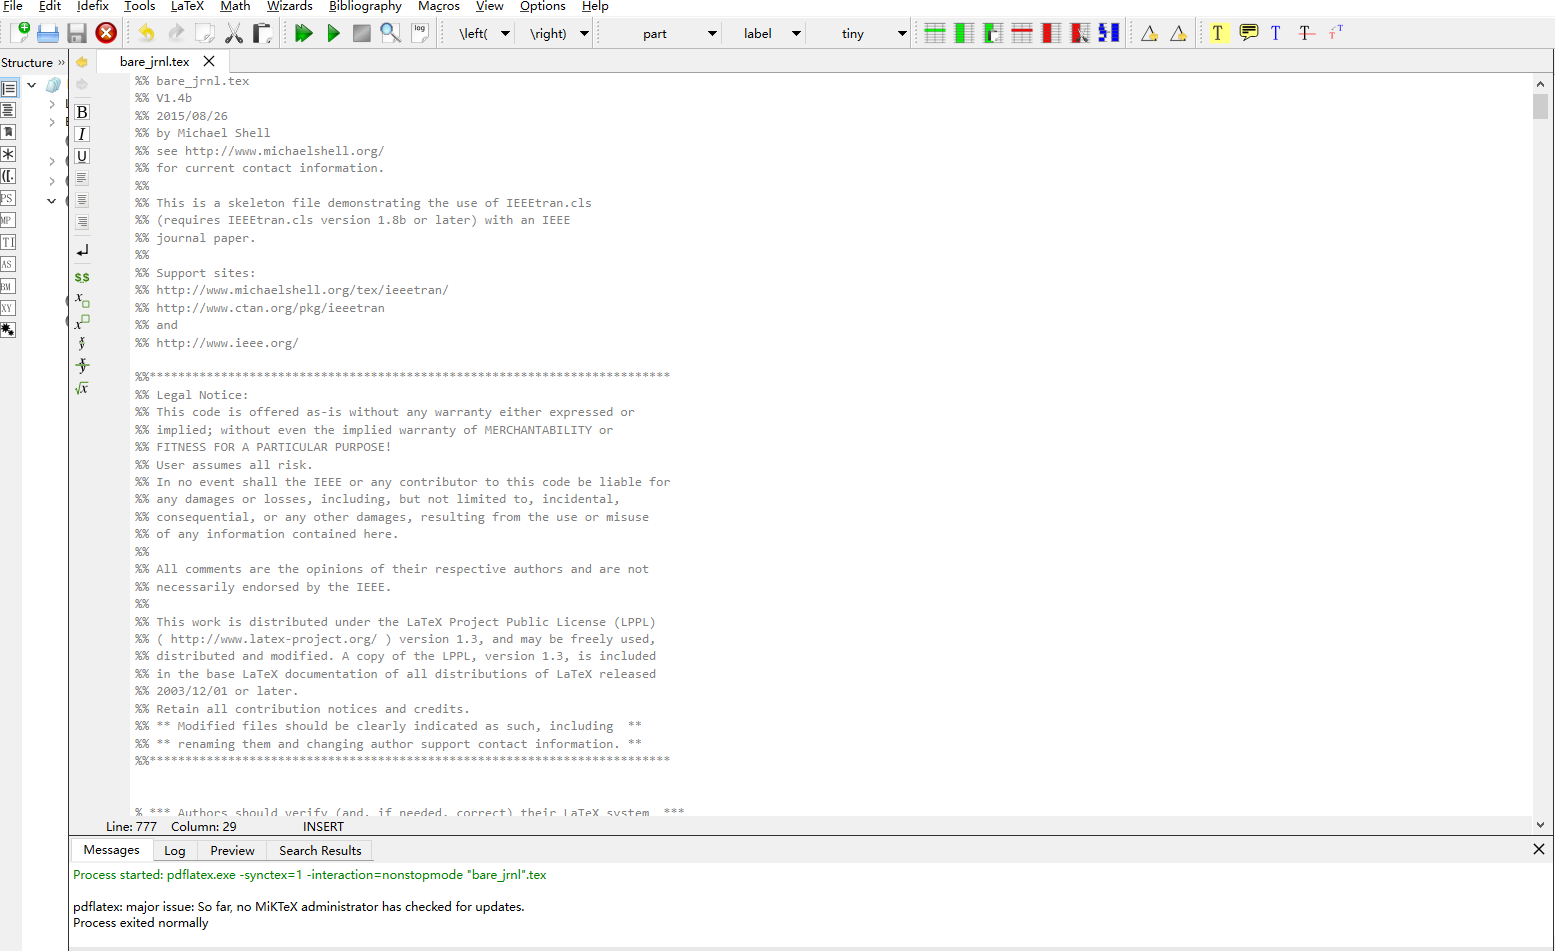This screenshot has width=1555, height=951.
Task: Collapse the lowest expanded structure tree node
Action: (x=51, y=201)
